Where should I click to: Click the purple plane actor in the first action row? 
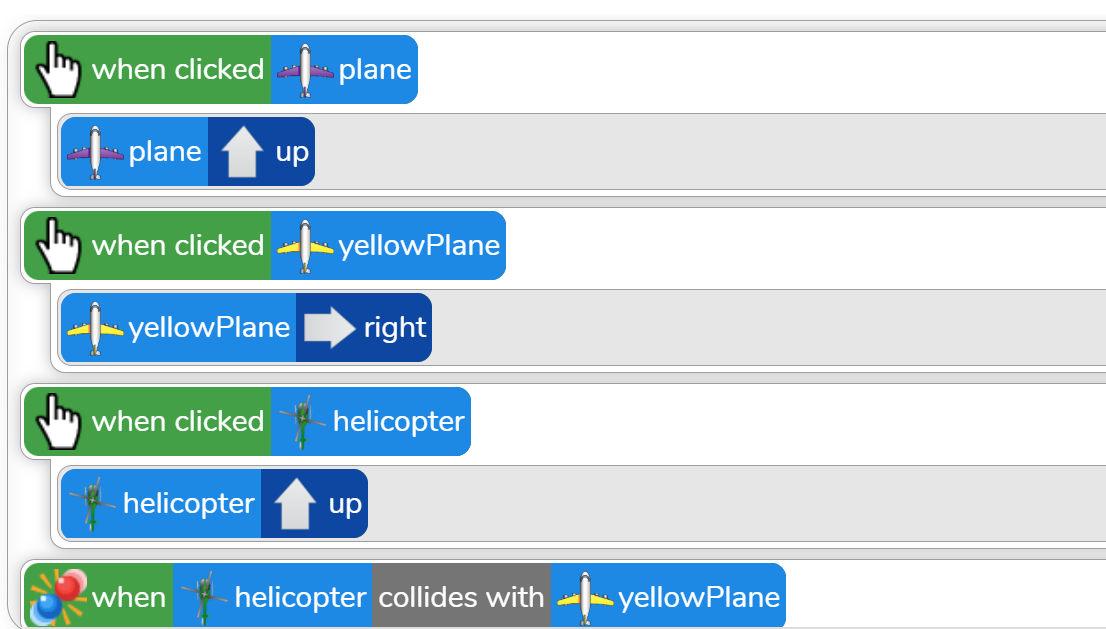134,152
